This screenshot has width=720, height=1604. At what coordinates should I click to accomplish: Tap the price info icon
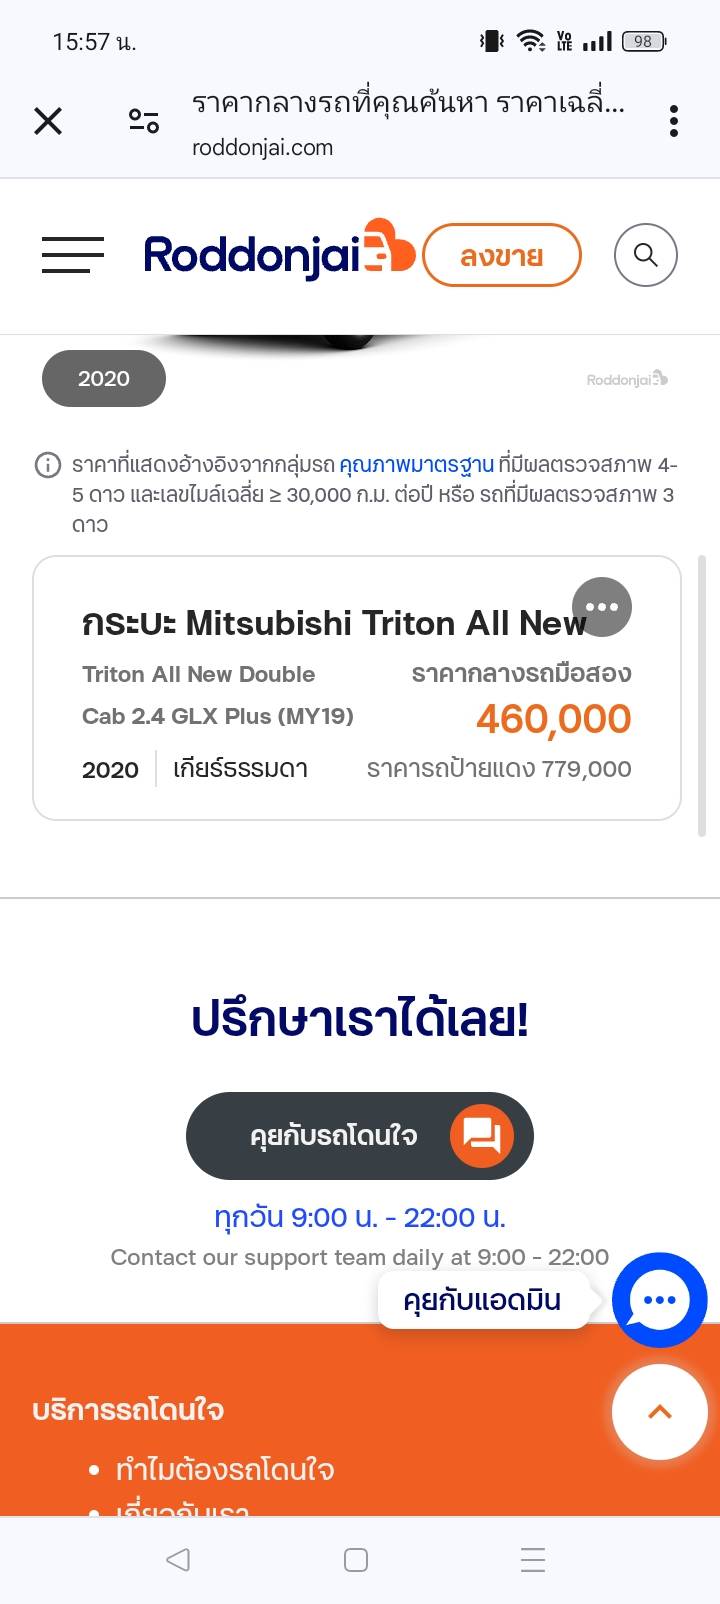click(x=47, y=465)
